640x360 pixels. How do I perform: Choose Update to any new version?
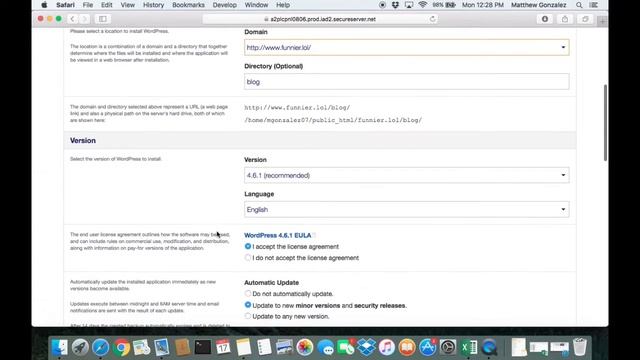248,316
